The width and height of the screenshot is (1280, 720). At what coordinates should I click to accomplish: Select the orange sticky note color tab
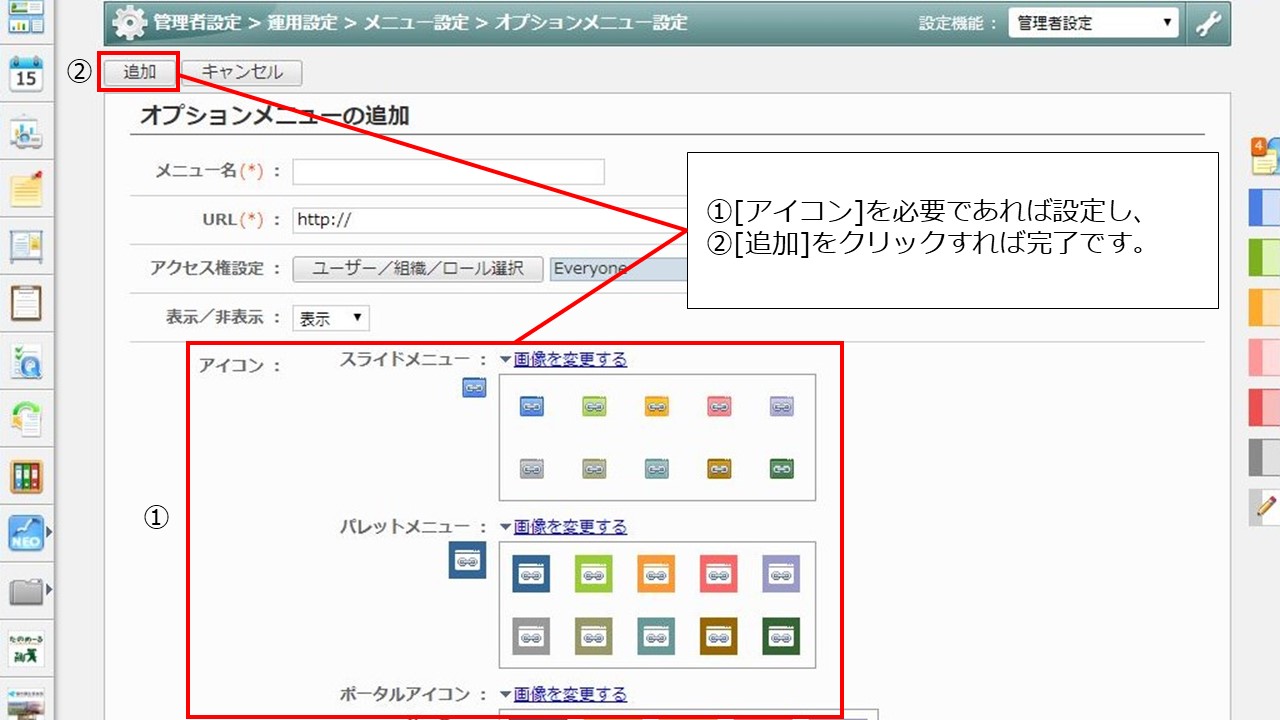click(1265, 307)
